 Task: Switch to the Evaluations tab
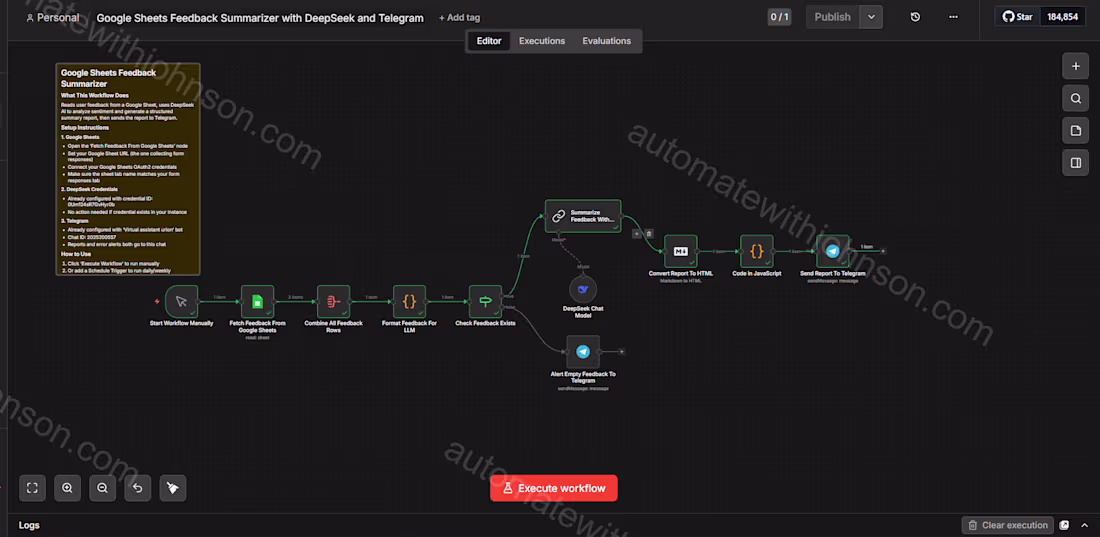pyautogui.click(x=606, y=41)
